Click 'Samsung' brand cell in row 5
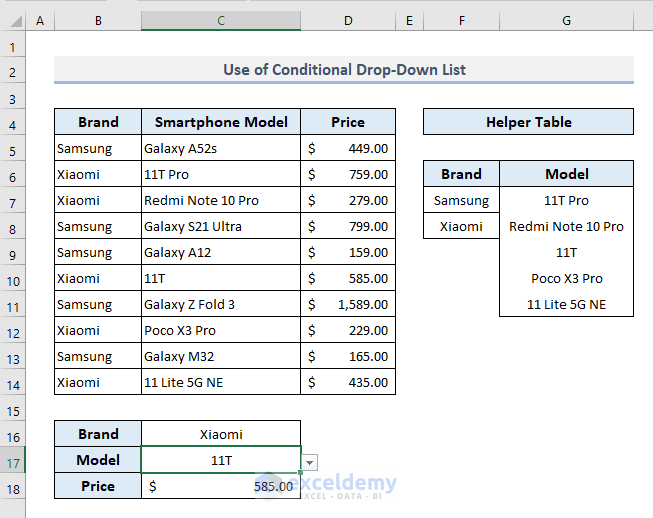Image resolution: width=653 pixels, height=518 pixels. [x=98, y=148]
